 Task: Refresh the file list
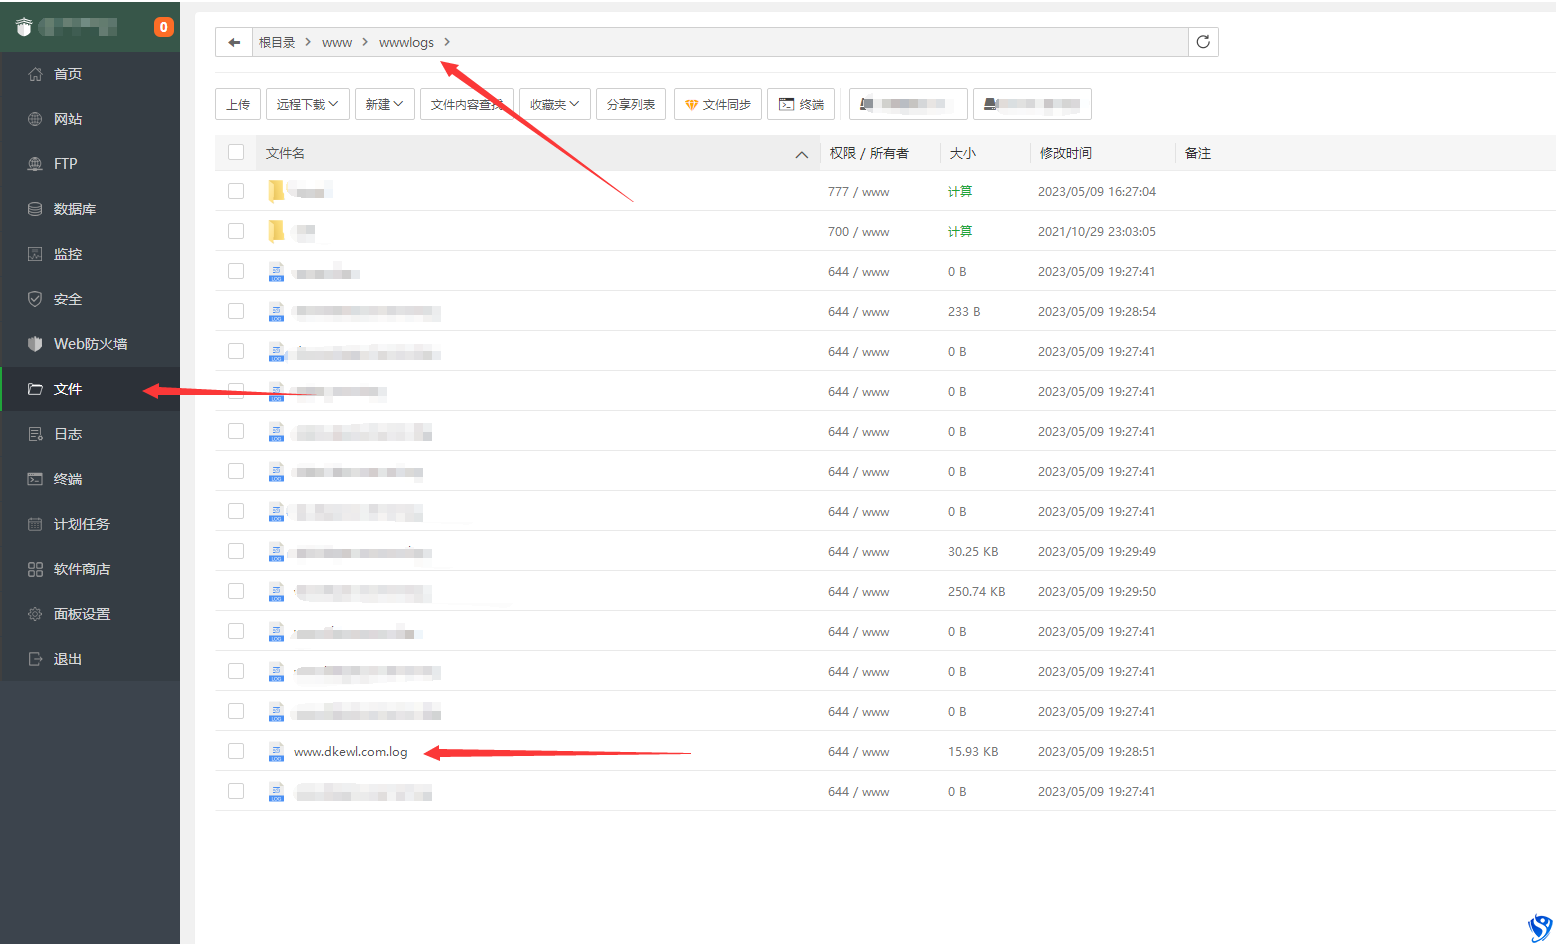pyautogui.click(x=1203, y=42)
